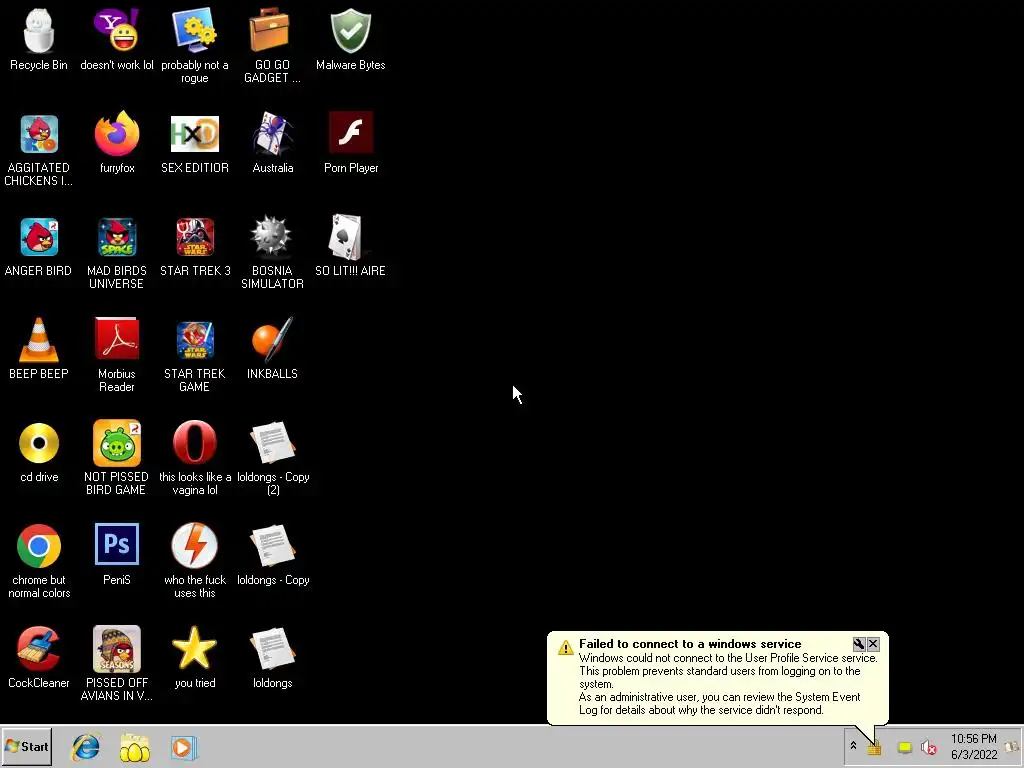Show hidden tray icons with the chevron
The image size is (1024, 768).
click(853, 746)
